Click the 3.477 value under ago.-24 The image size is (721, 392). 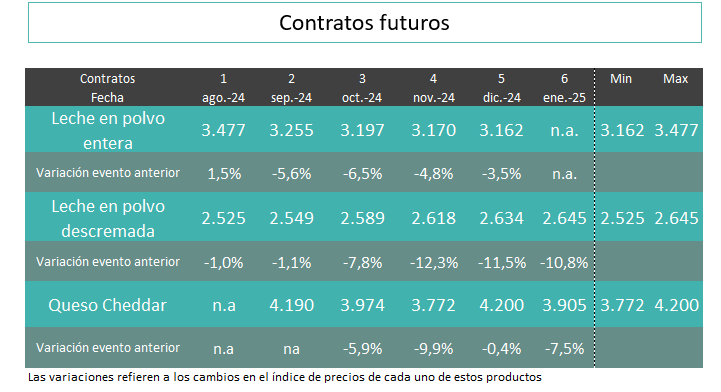coord(223,130)
